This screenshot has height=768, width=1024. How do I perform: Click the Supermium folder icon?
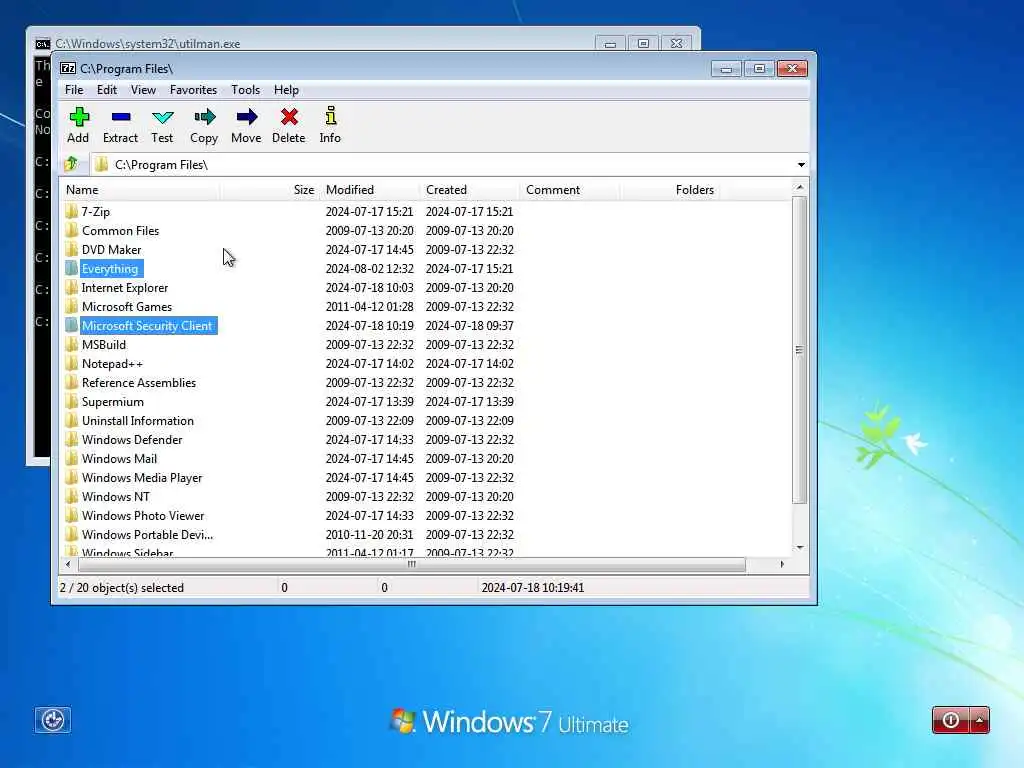click(72, 402)
